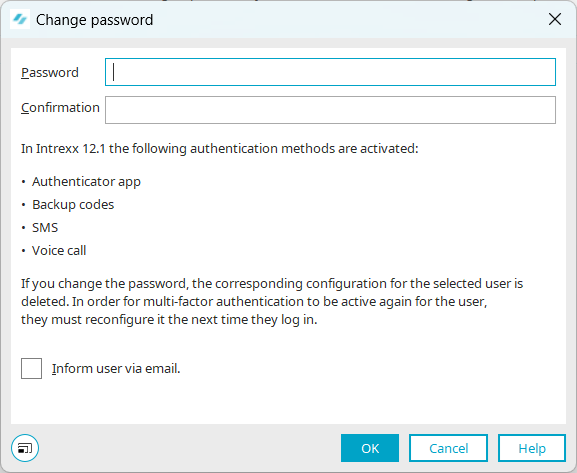Click the round window icon beside OK
Image resolution: width=577 pixels, height=473 pixels.
25,448
